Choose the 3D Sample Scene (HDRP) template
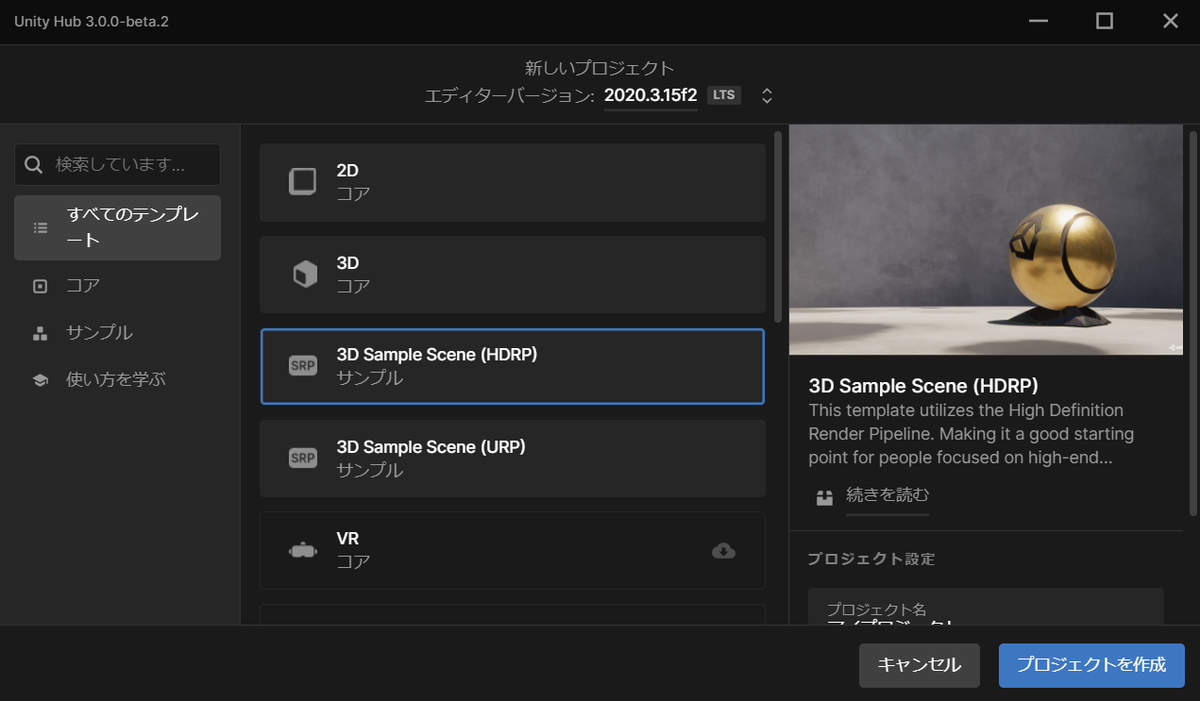Screen dimensions: 1200x701 [x=512, y=366]
